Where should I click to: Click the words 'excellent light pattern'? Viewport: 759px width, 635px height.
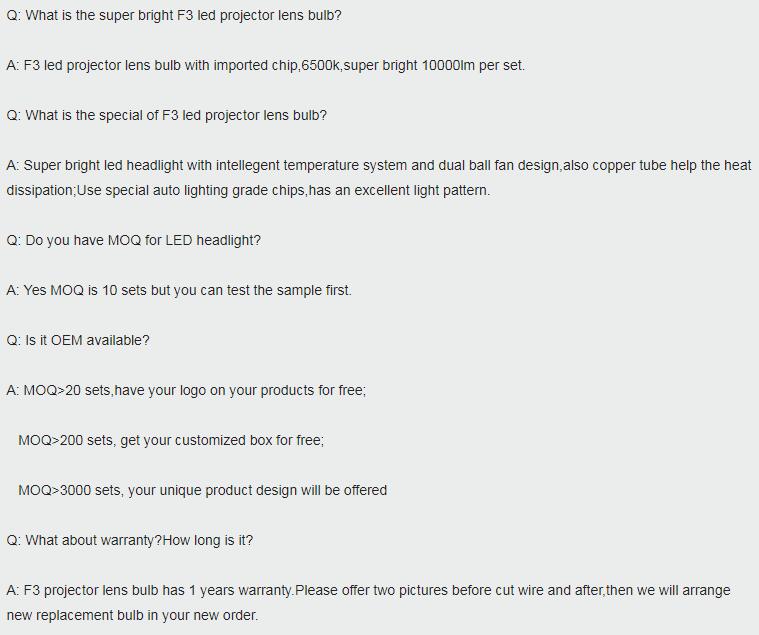[421, 191]
